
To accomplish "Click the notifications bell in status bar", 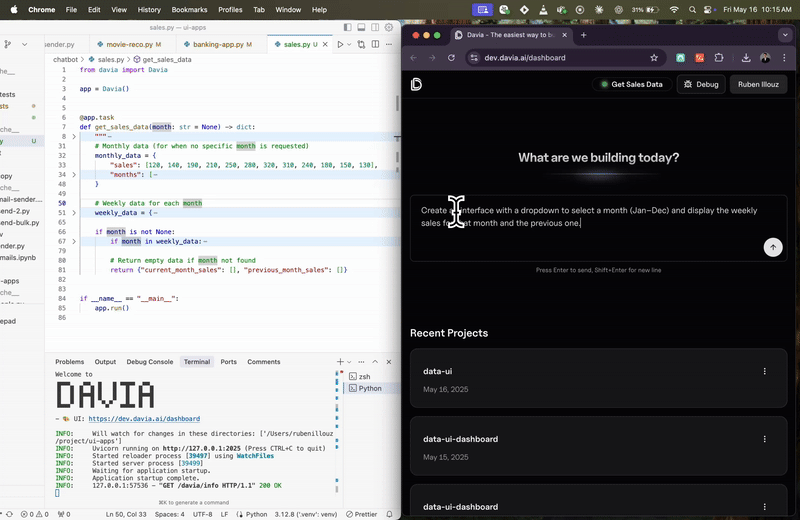I will pos(389,514).
